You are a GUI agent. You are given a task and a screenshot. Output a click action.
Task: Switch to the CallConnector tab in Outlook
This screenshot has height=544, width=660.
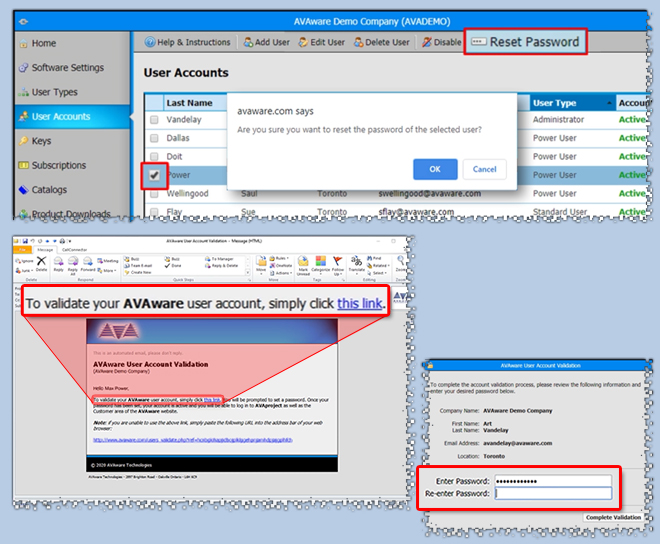[x=74, y=250]
